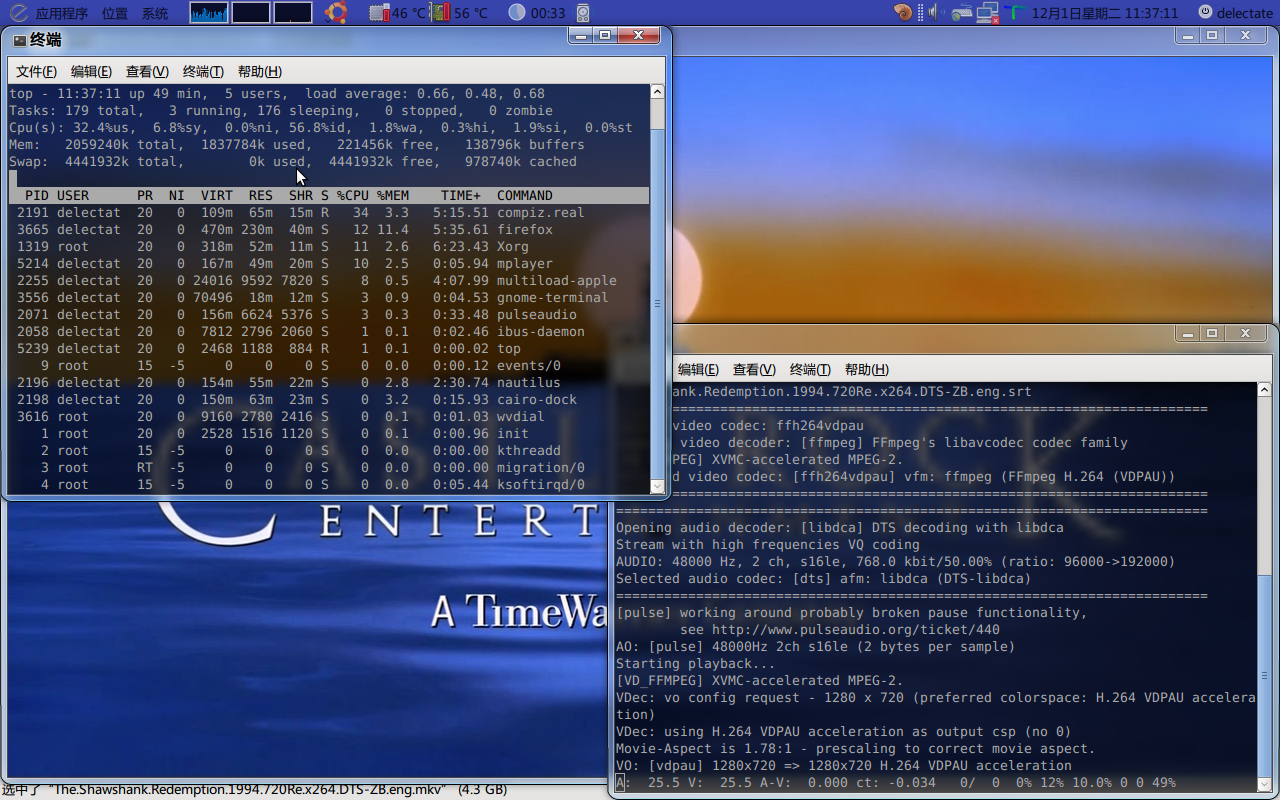This screenshot has width=1280, height=800.
Task: Click the scroll-up arrow of the lower terminal
Action: (1265, 389)
